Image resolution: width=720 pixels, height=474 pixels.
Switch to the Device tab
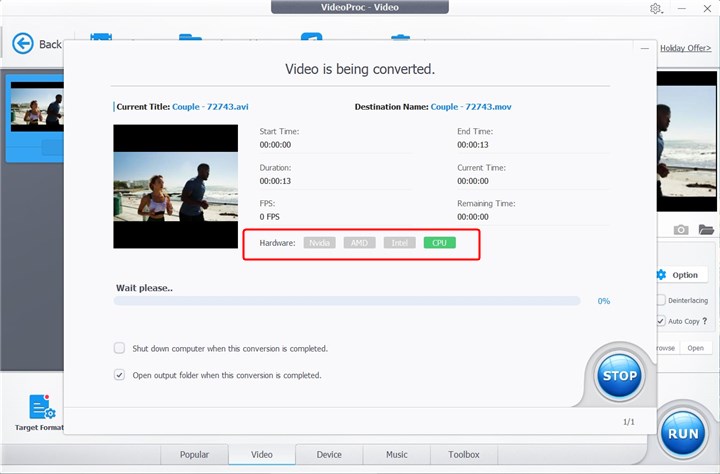click(x=329, y=454)
